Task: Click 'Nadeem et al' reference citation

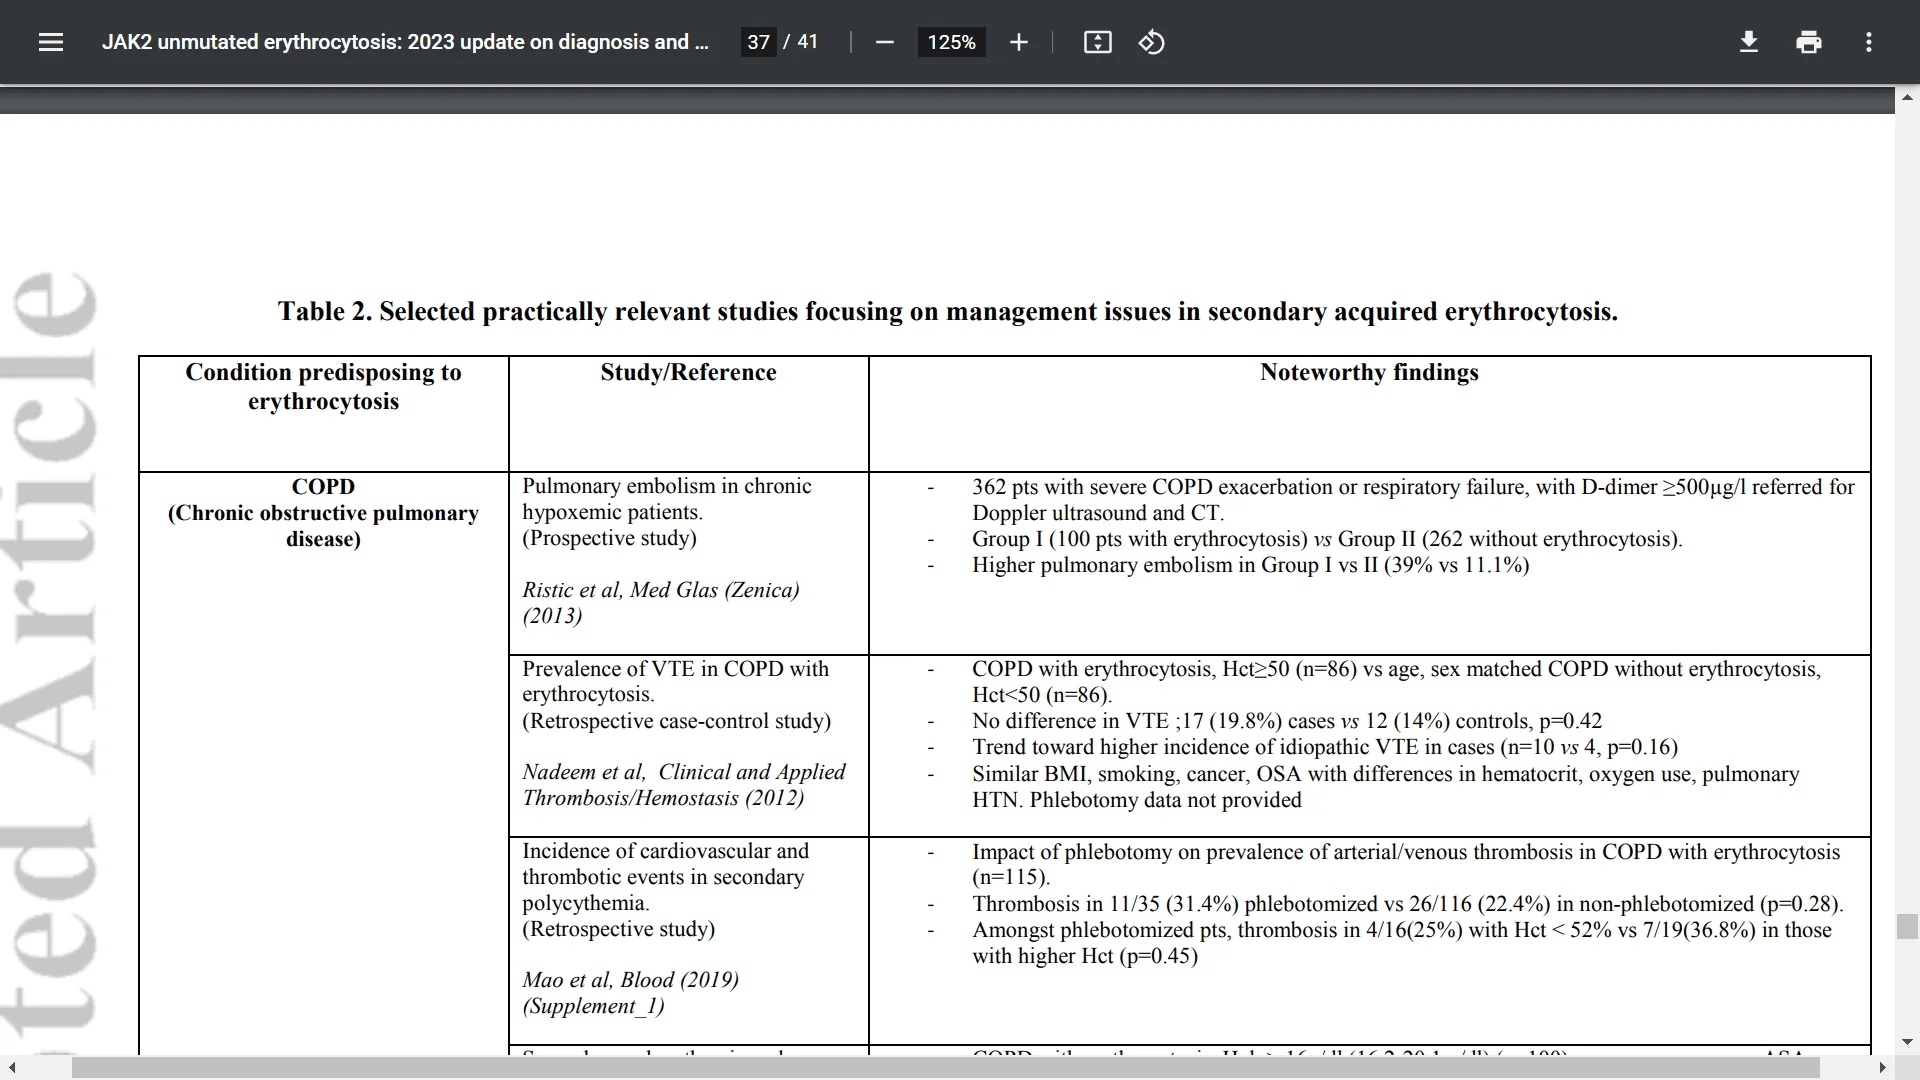Action: pos(683,785)
